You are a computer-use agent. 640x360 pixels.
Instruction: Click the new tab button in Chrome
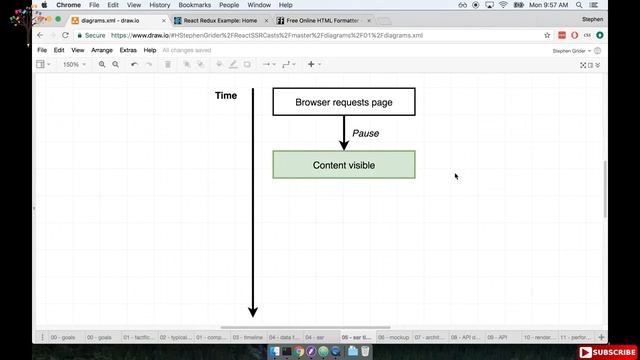[384, 20]
